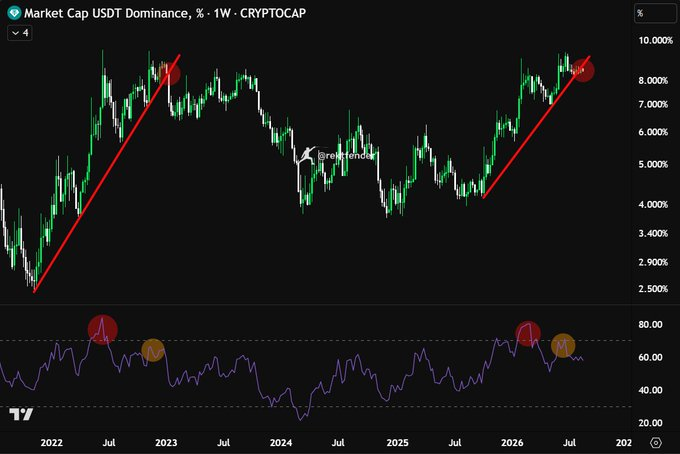Click the 60.00 RSI axis label
Image resolution: width=680 pixels, height=454 pixels.
[x=651, y=357]
